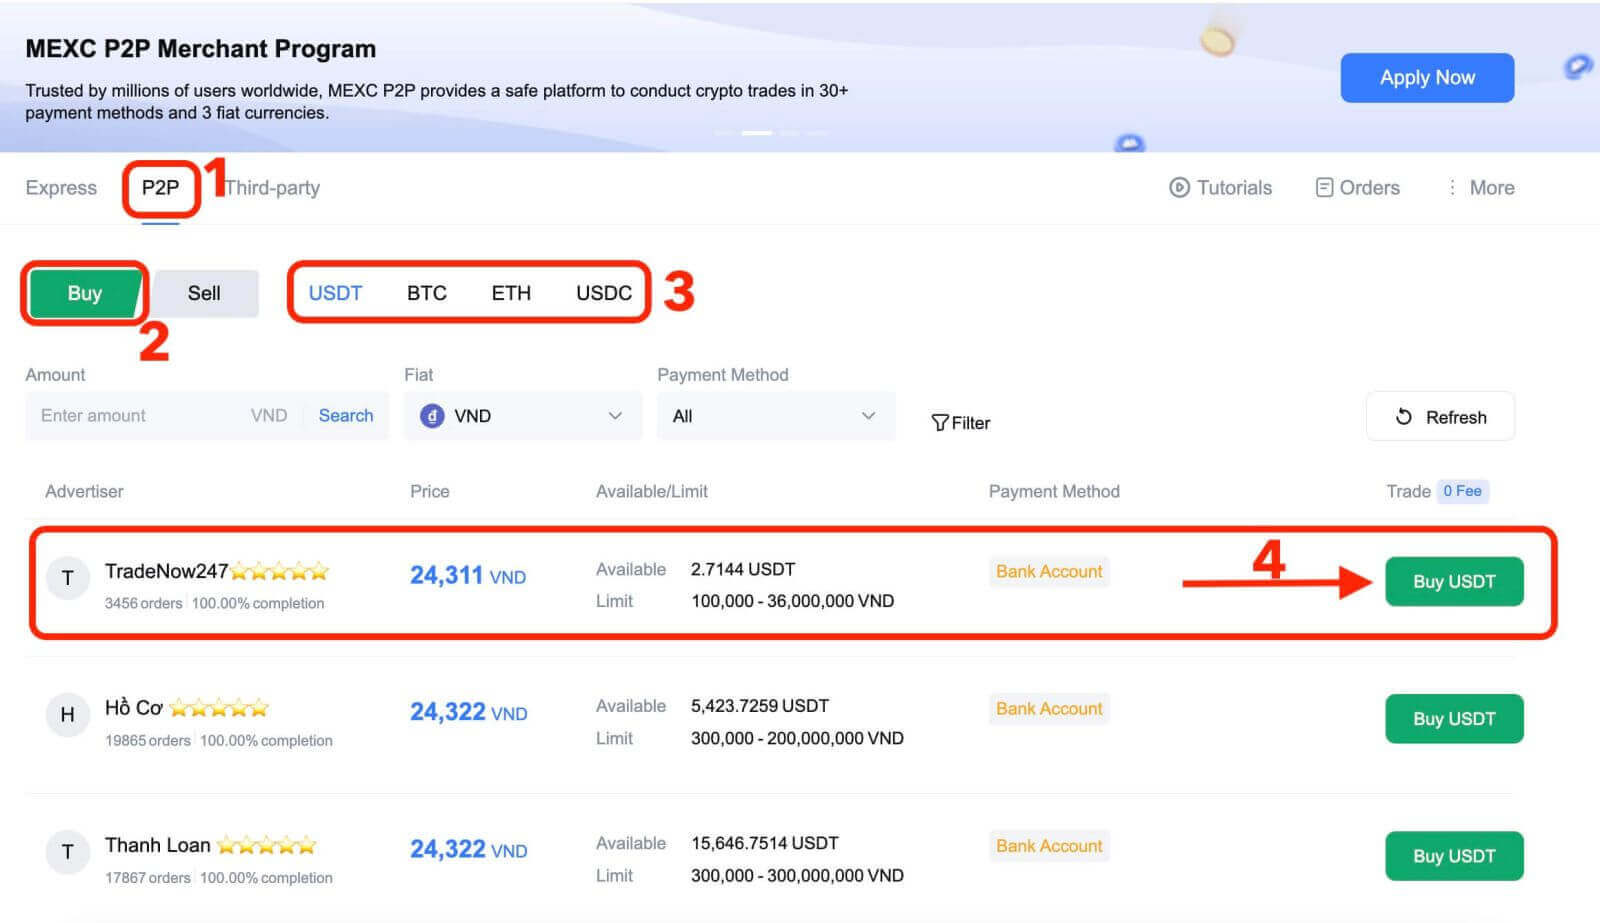1600x923 pixels.
Task: Switch to the Third-party tab
Action: click(272, 188)
